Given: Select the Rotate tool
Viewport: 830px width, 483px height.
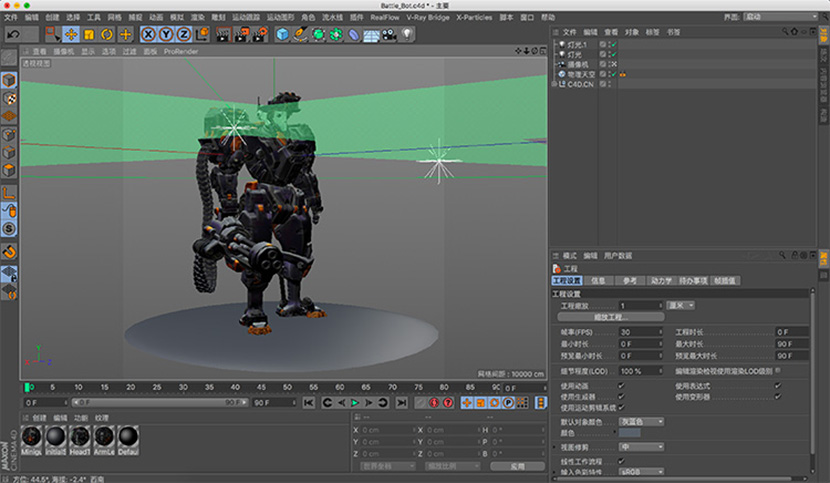Looking at the screenshot, I should tap(107, 34).
